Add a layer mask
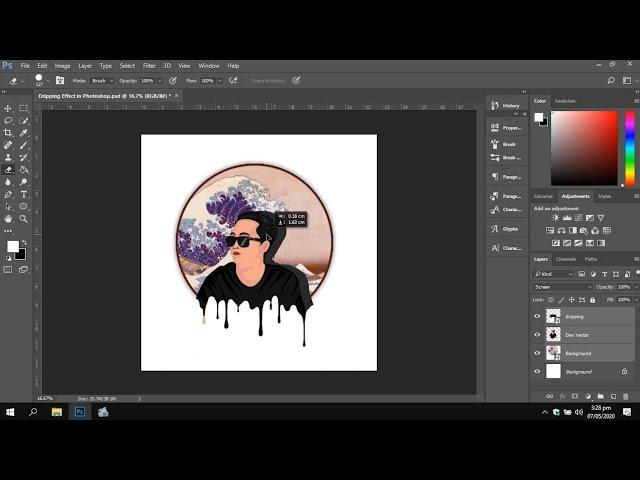The height and width of the screenshot is (480, 640). [x=575, y=396]
